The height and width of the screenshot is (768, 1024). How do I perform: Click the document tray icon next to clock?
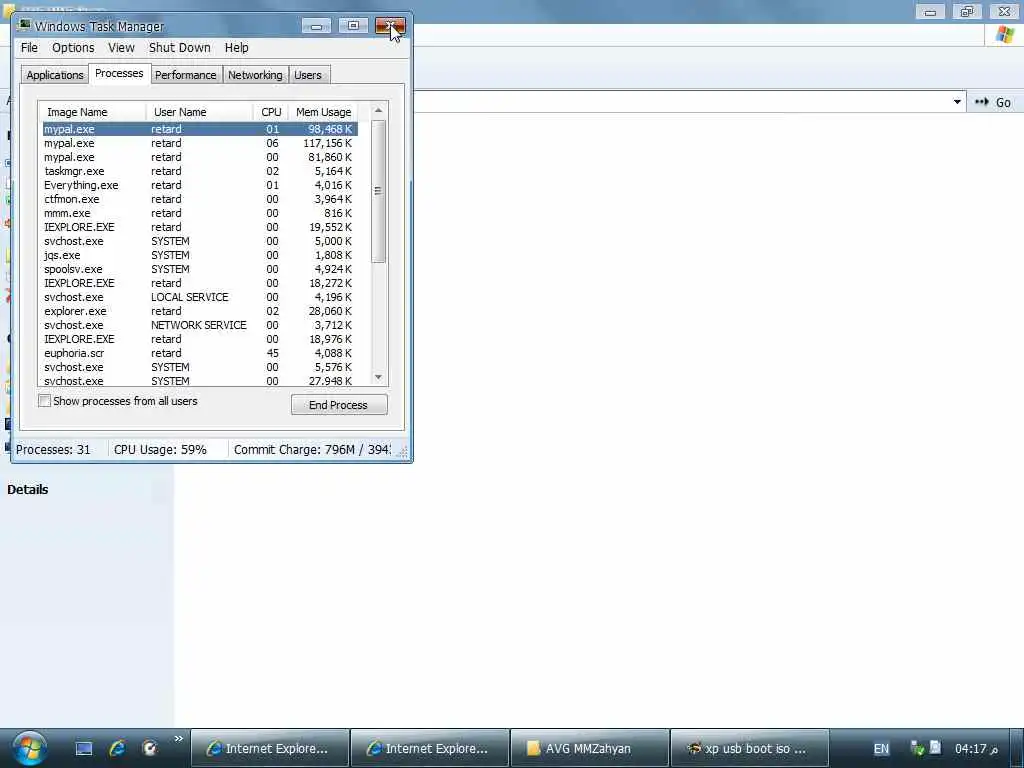coord(935,747)
